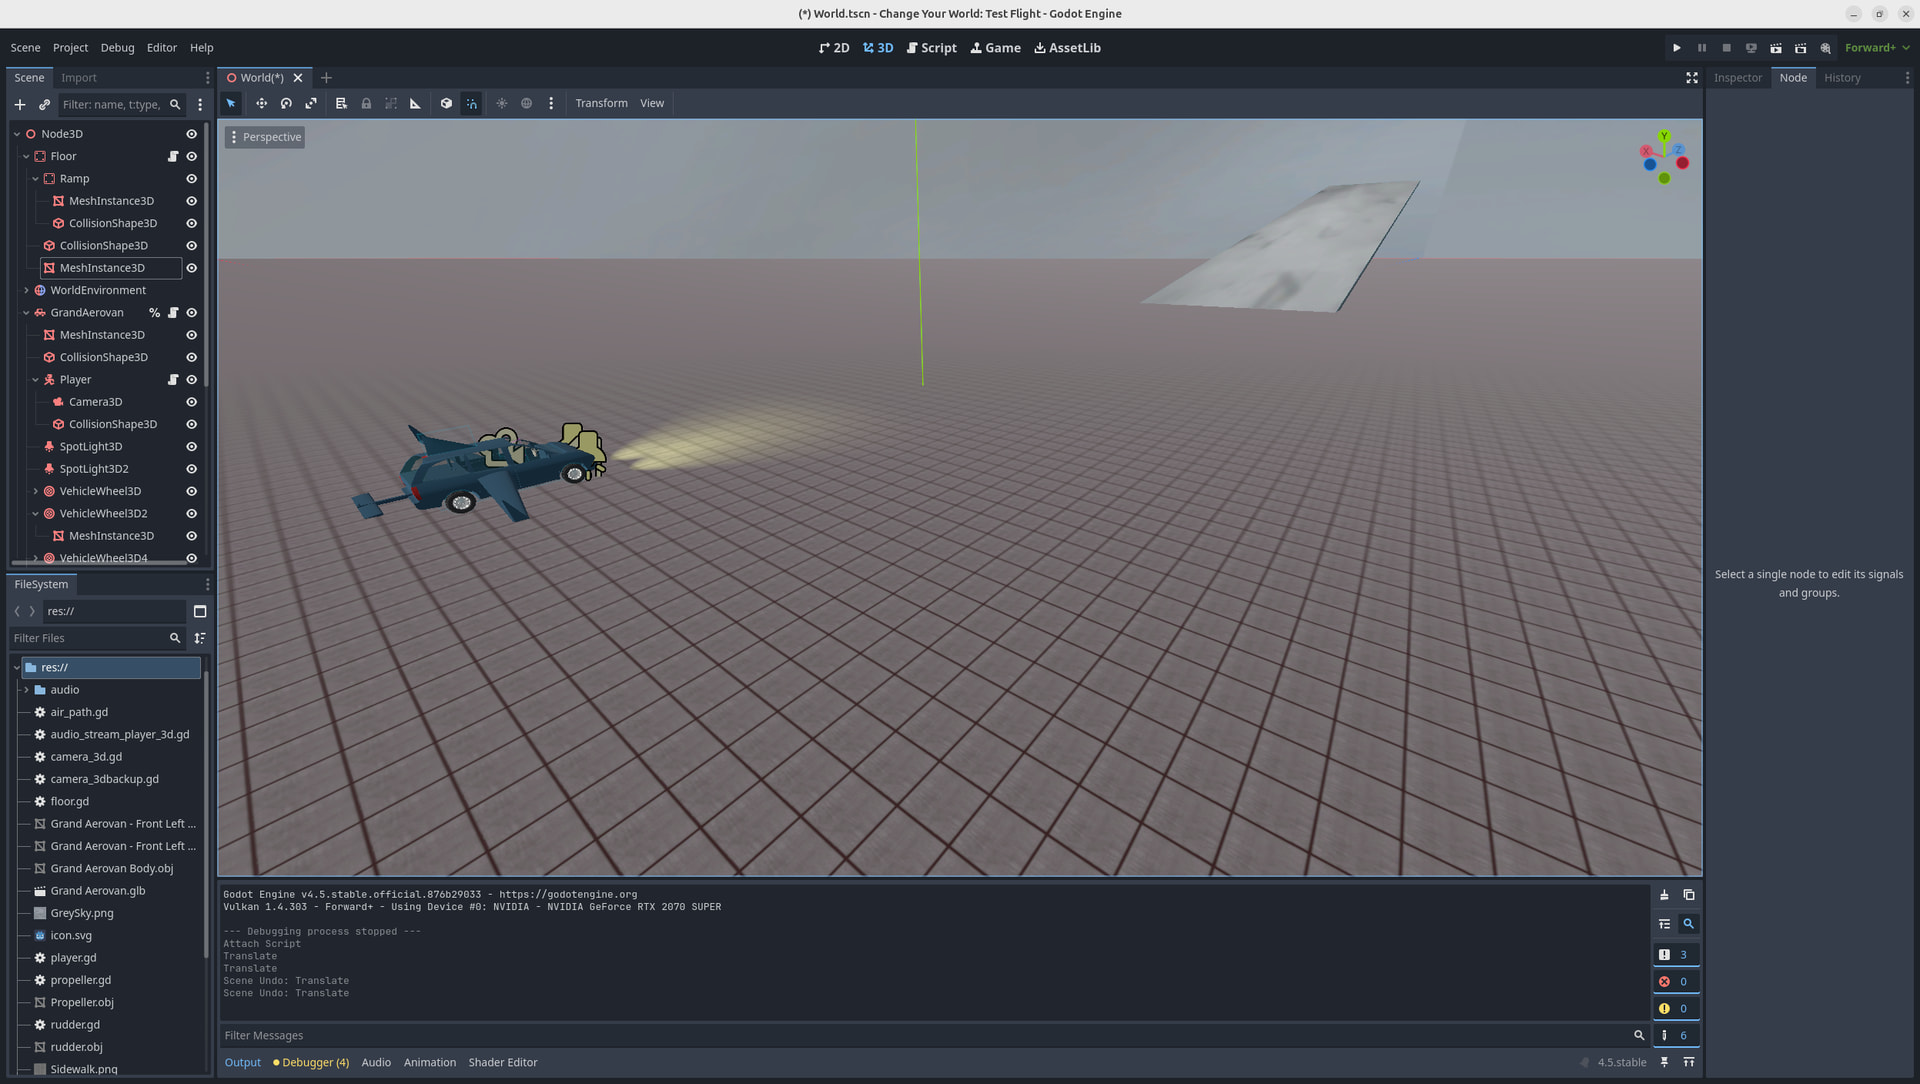
Task: Open the Debug menu
Action: pyautogui.click(x=117, y=48)
